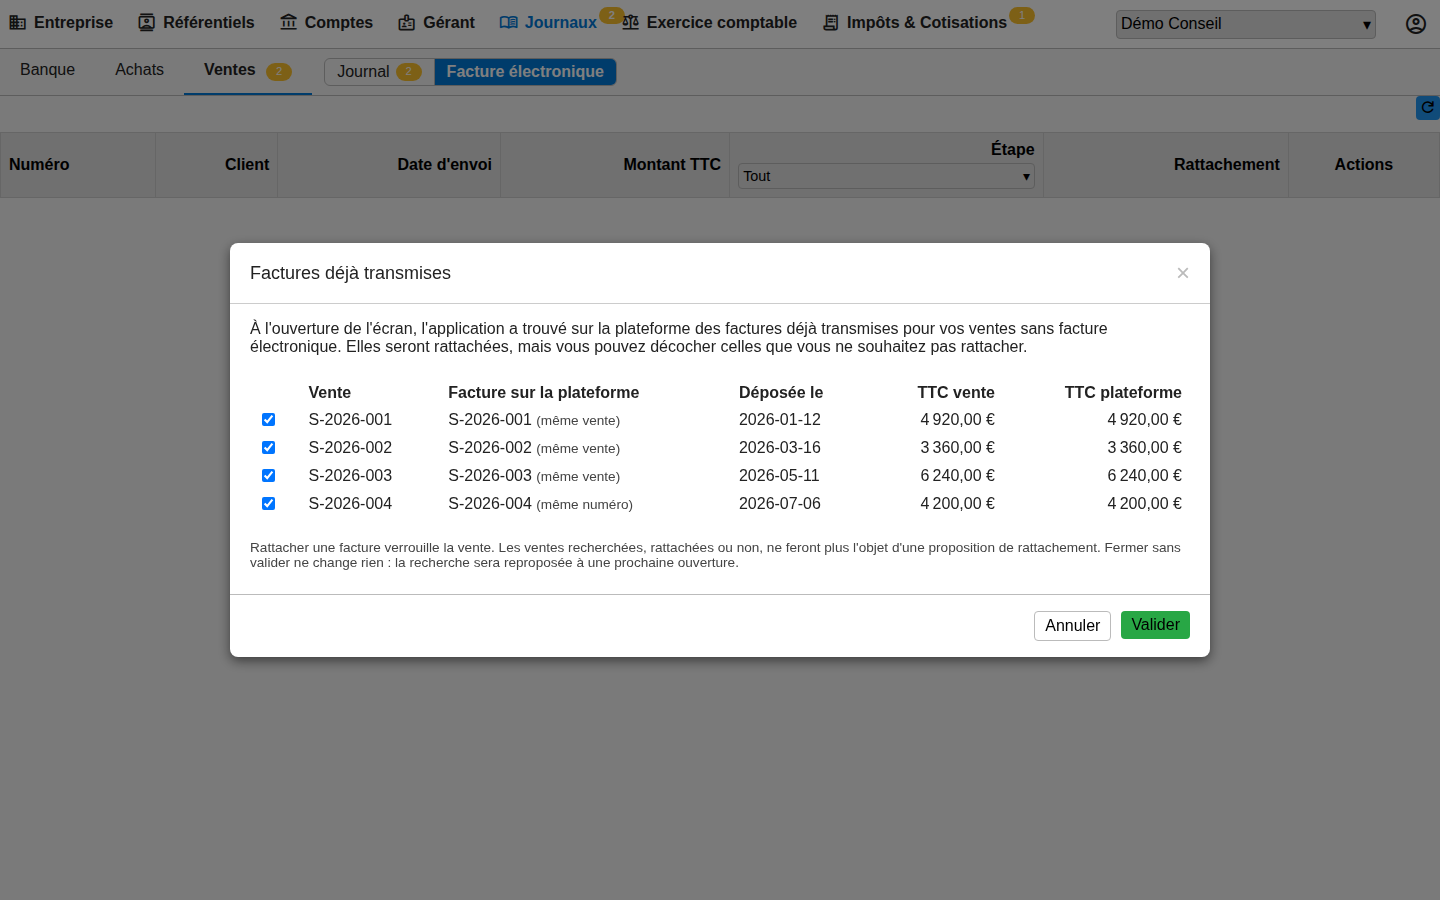Select the Ventes tab

click(x=247, y=70)
